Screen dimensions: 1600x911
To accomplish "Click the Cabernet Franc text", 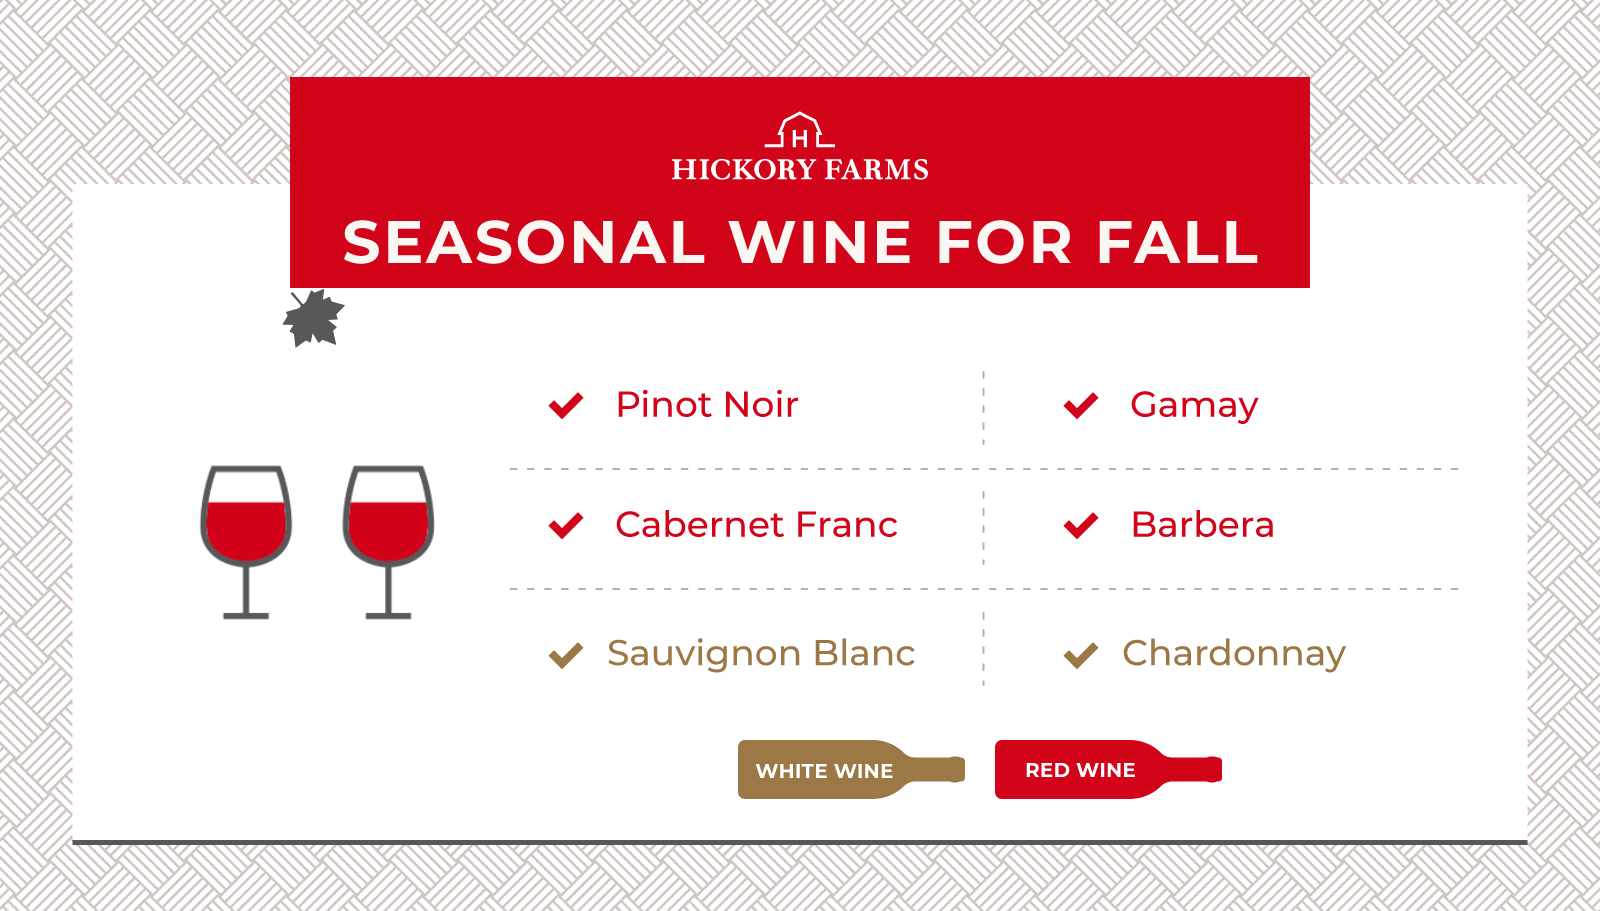I will pyautogui.click(x=756, y=525).
